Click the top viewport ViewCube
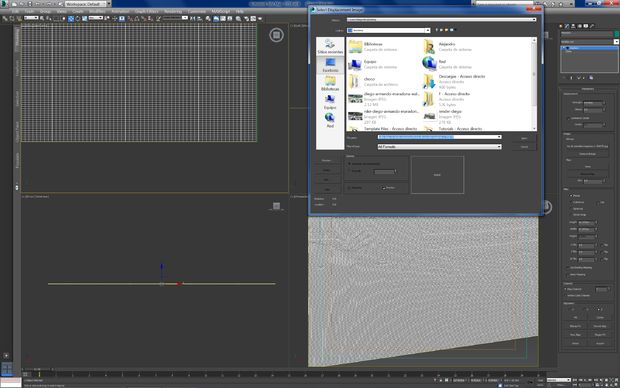 tap(276, 35)
